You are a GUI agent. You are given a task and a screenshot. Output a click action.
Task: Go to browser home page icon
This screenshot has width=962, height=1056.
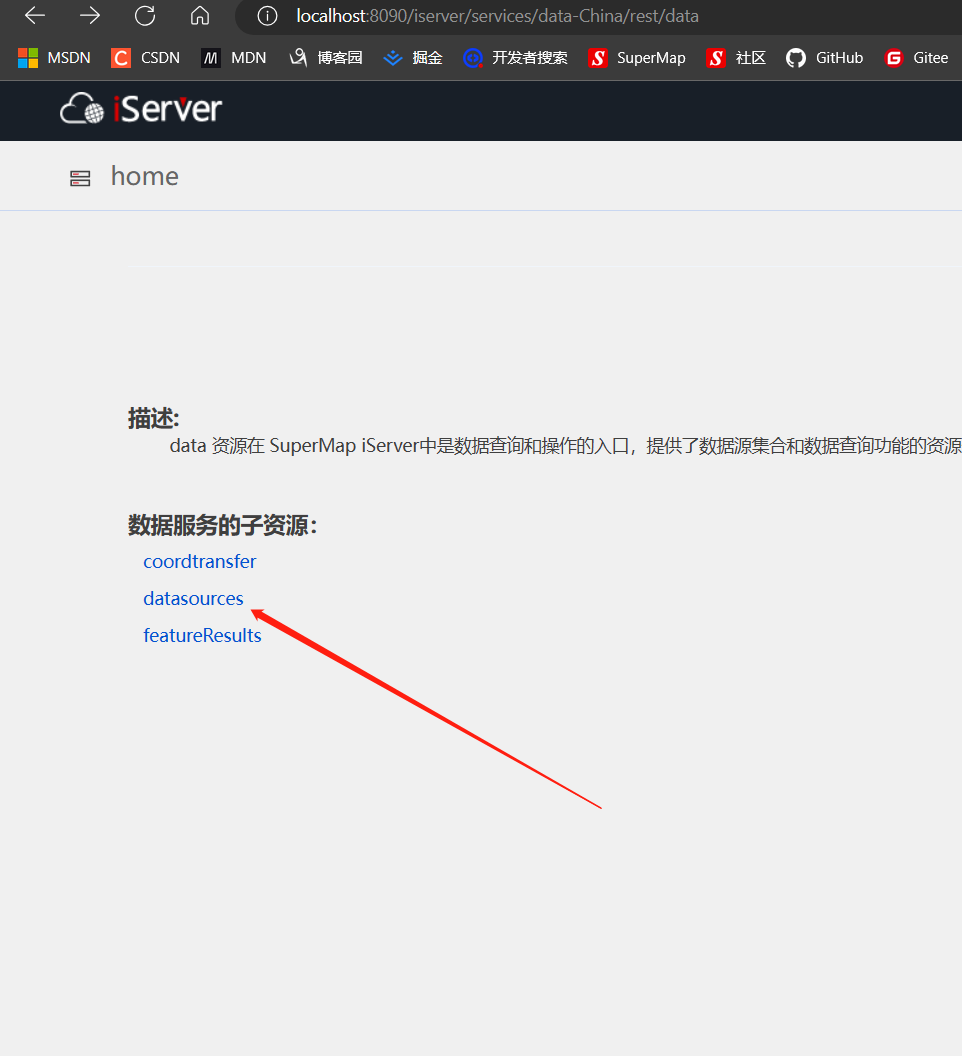coord(199,15)
